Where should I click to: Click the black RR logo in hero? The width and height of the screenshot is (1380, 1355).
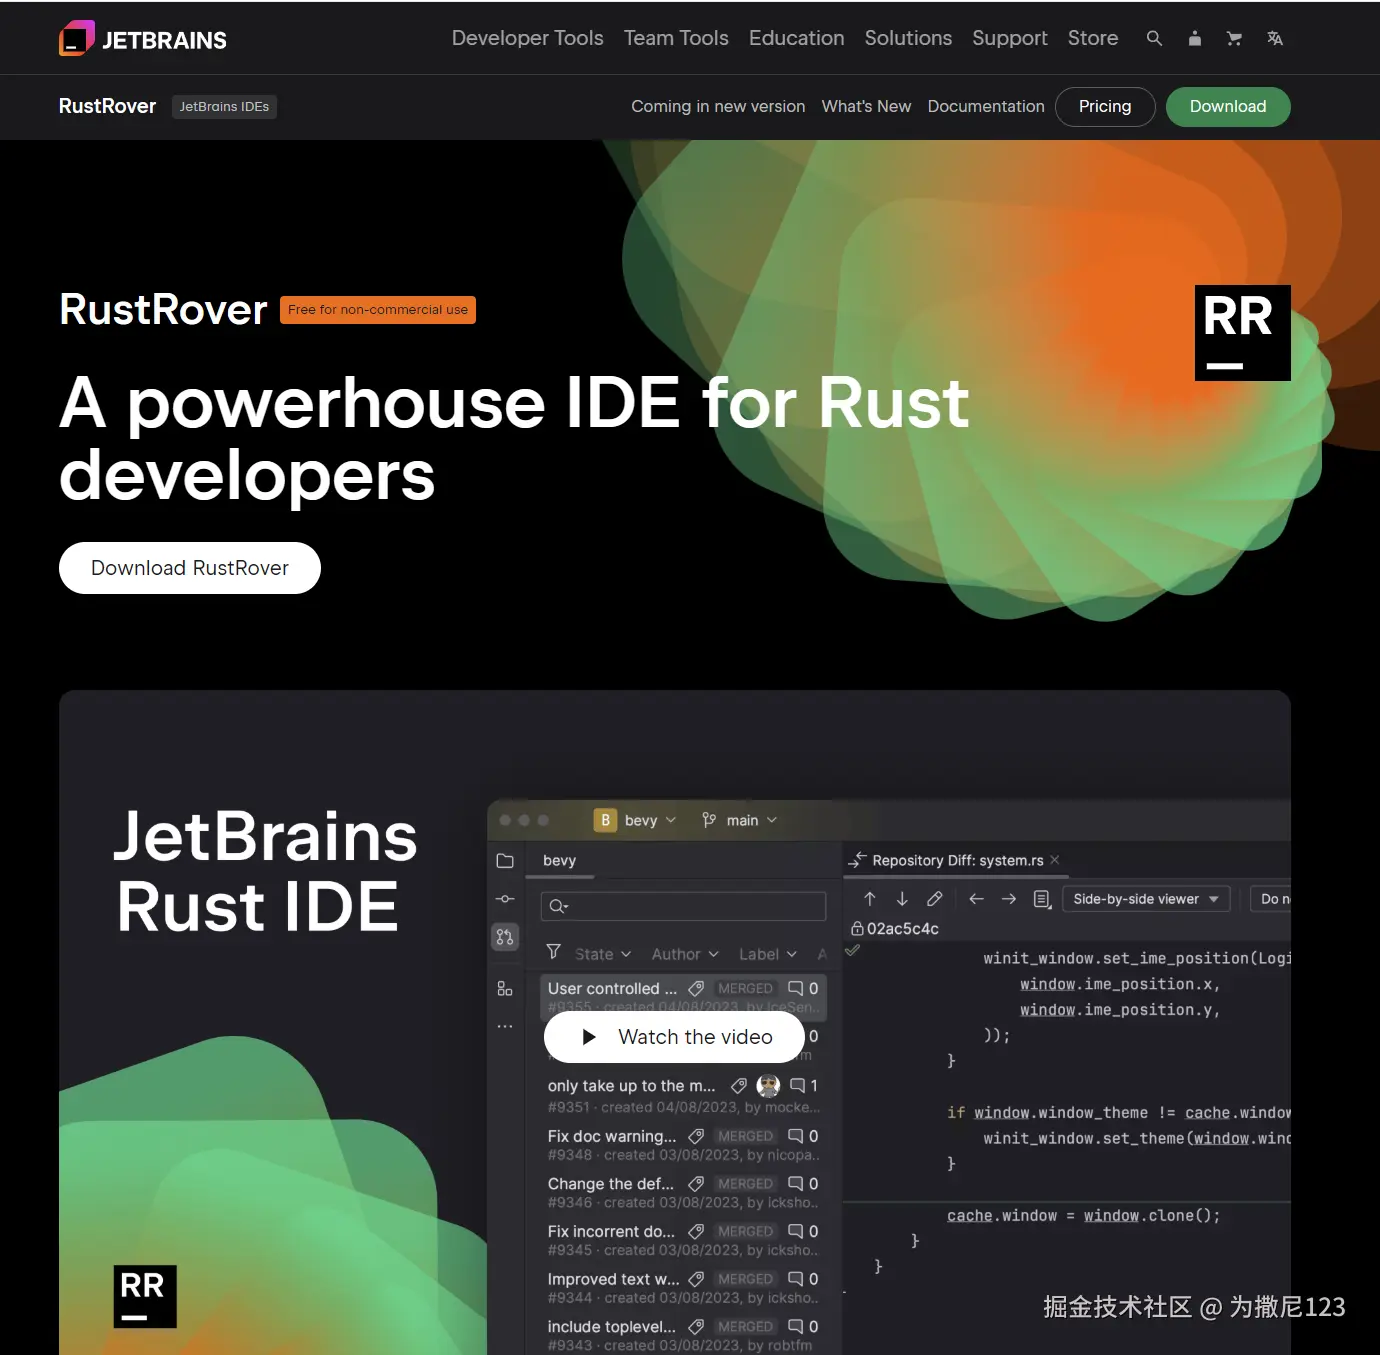[x=1242, y=332]
